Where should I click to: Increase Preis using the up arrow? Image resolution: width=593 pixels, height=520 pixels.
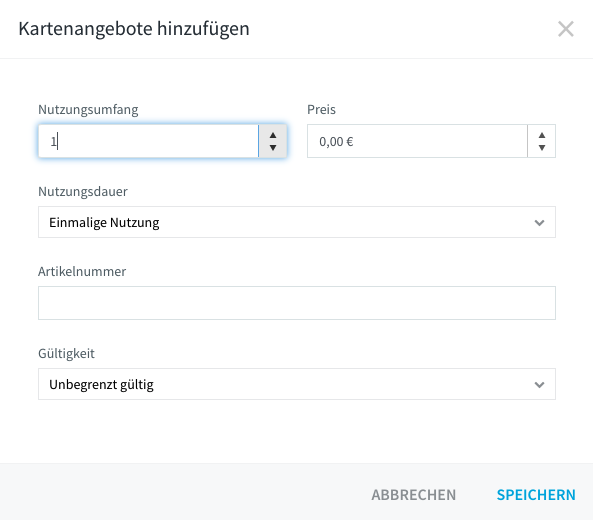(542, 135)
